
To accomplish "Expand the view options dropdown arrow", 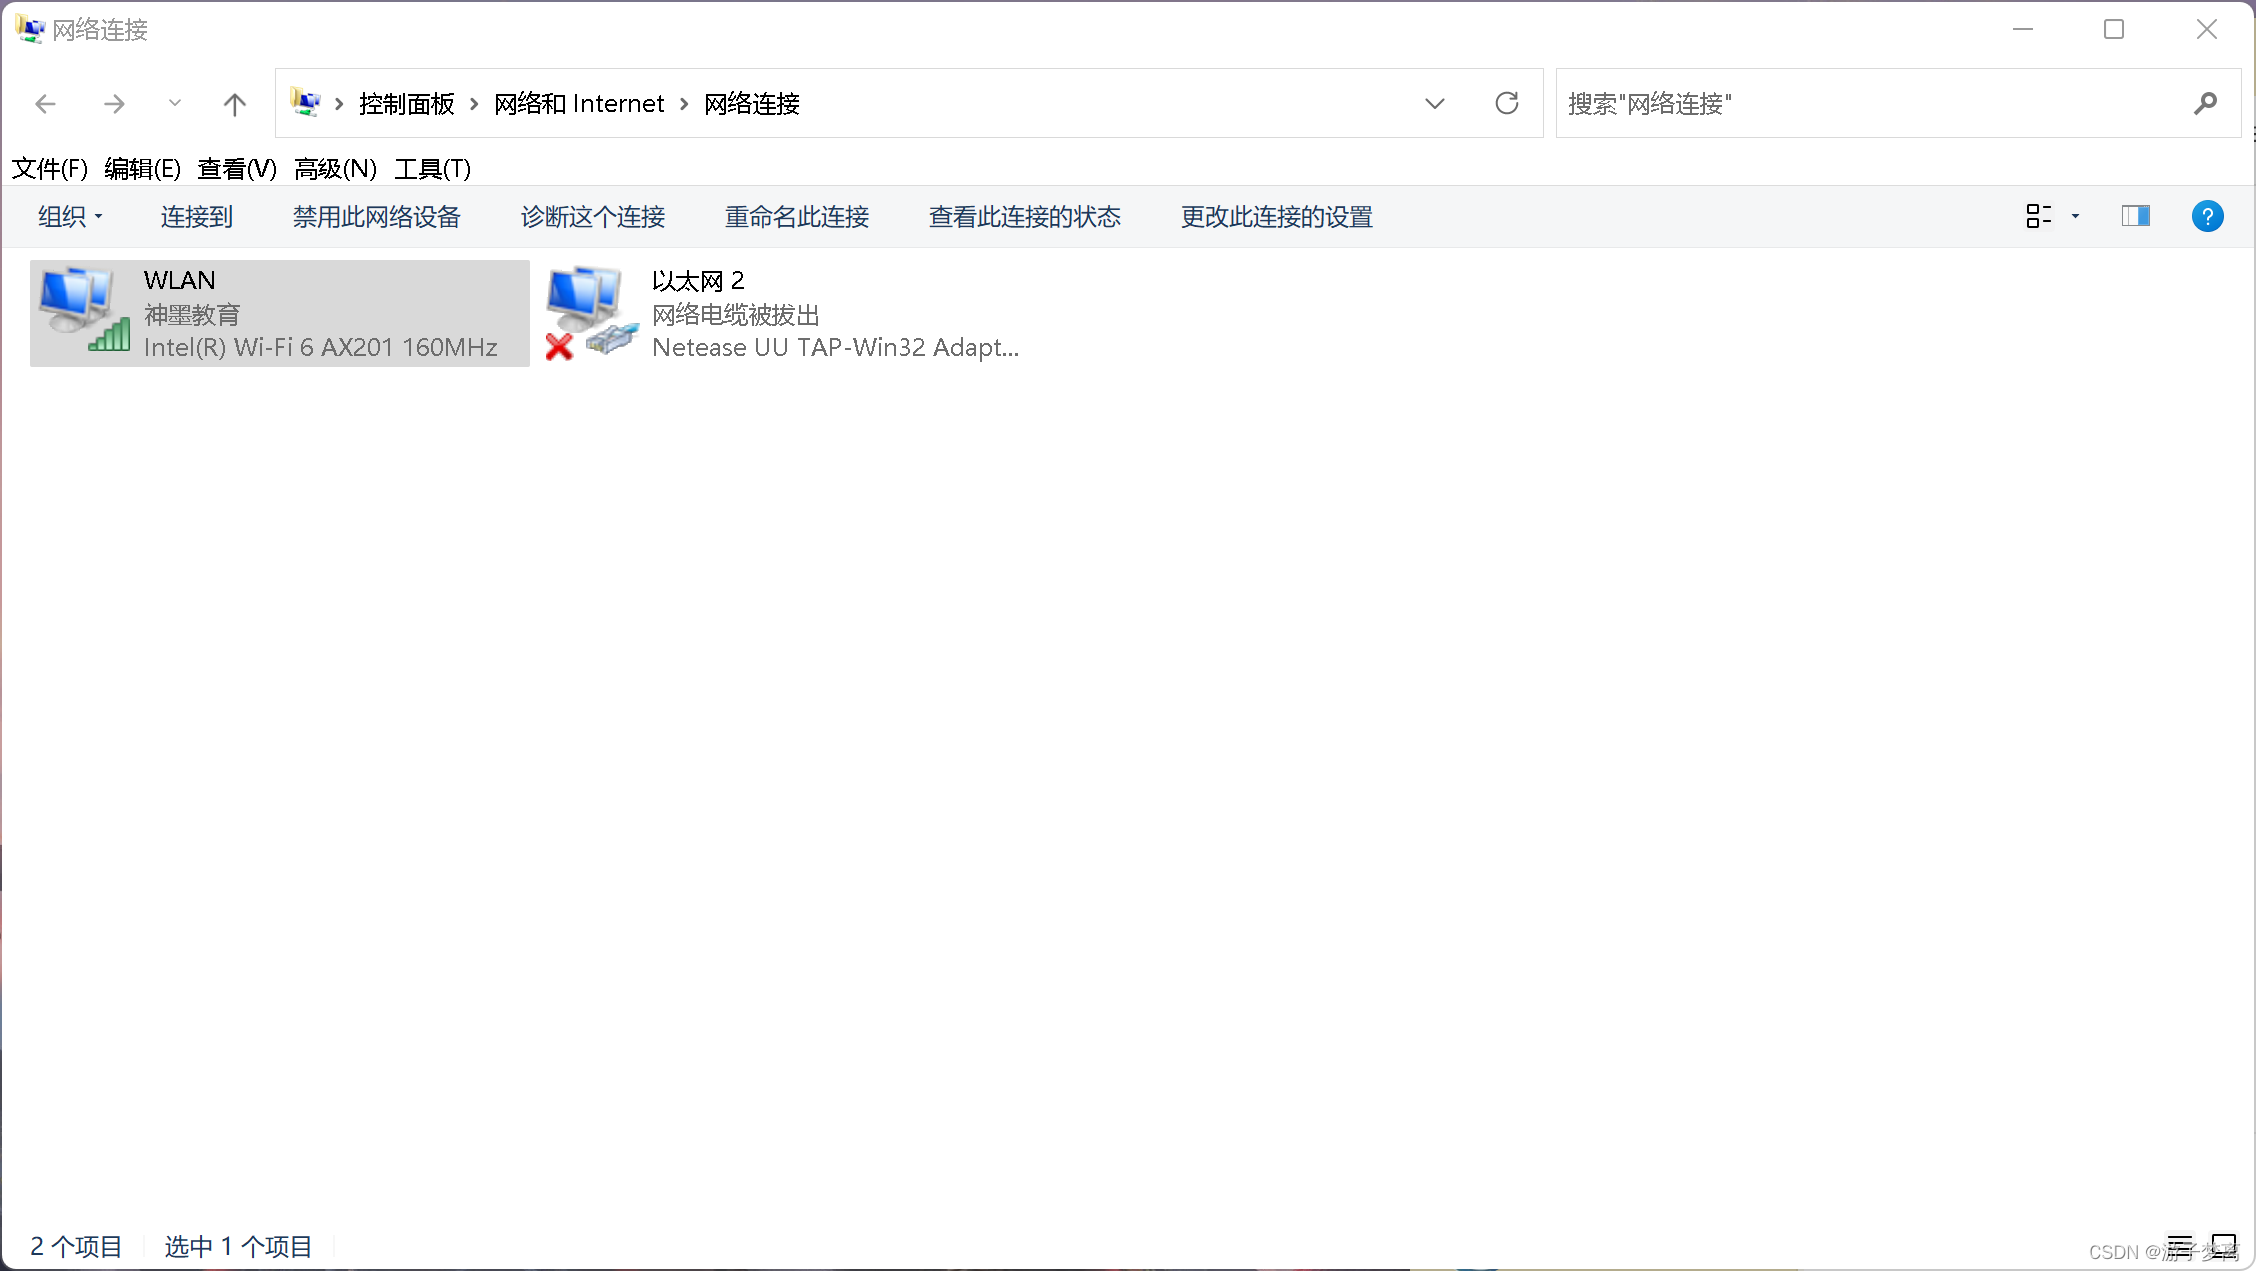I will coord(2076,216).
